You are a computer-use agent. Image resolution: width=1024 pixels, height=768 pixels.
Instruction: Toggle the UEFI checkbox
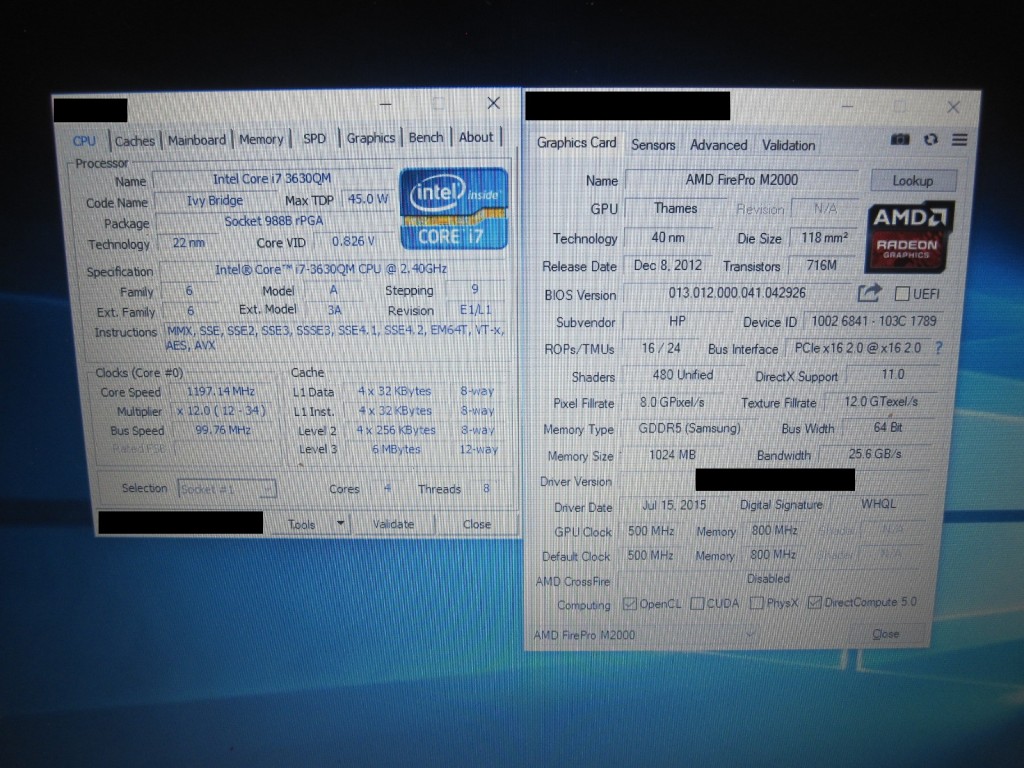[902, 294]
